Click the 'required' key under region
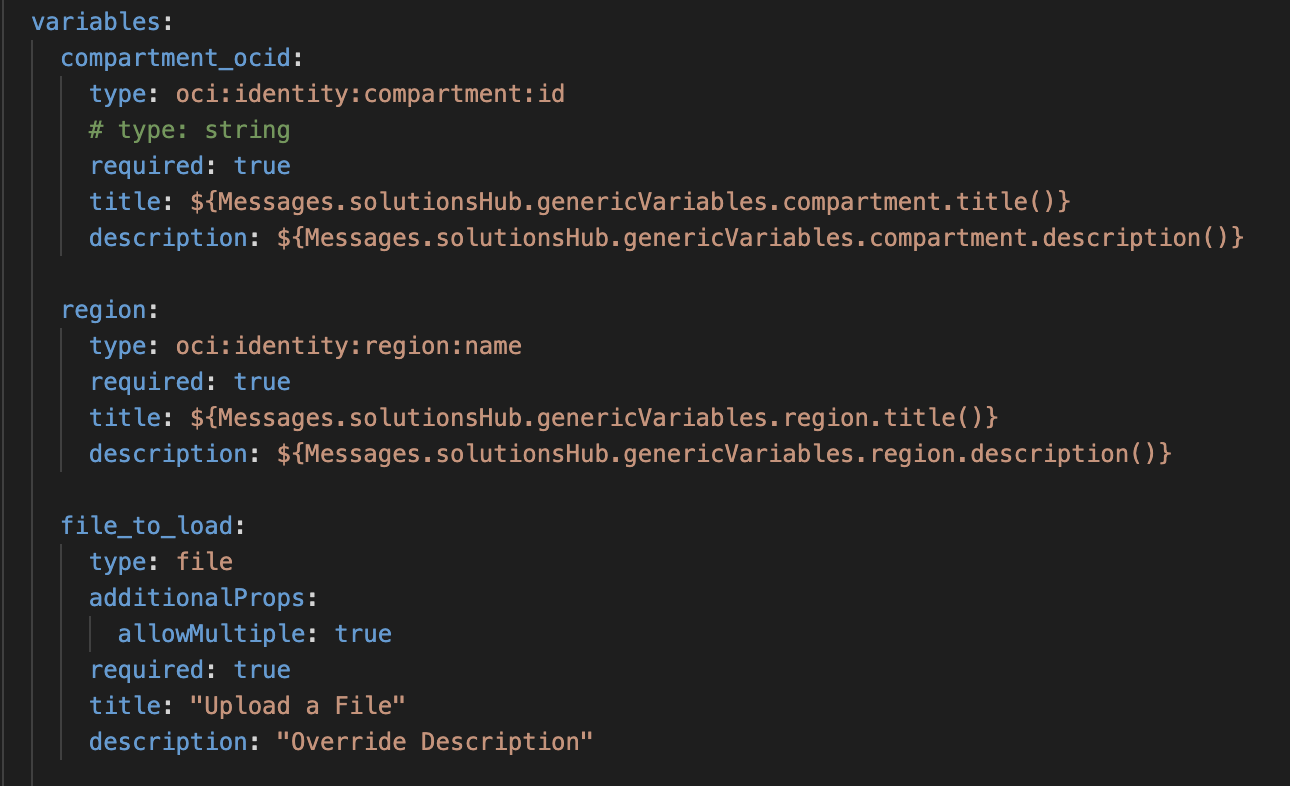Viewport: 1290px width, 786px height. (146, 382)
